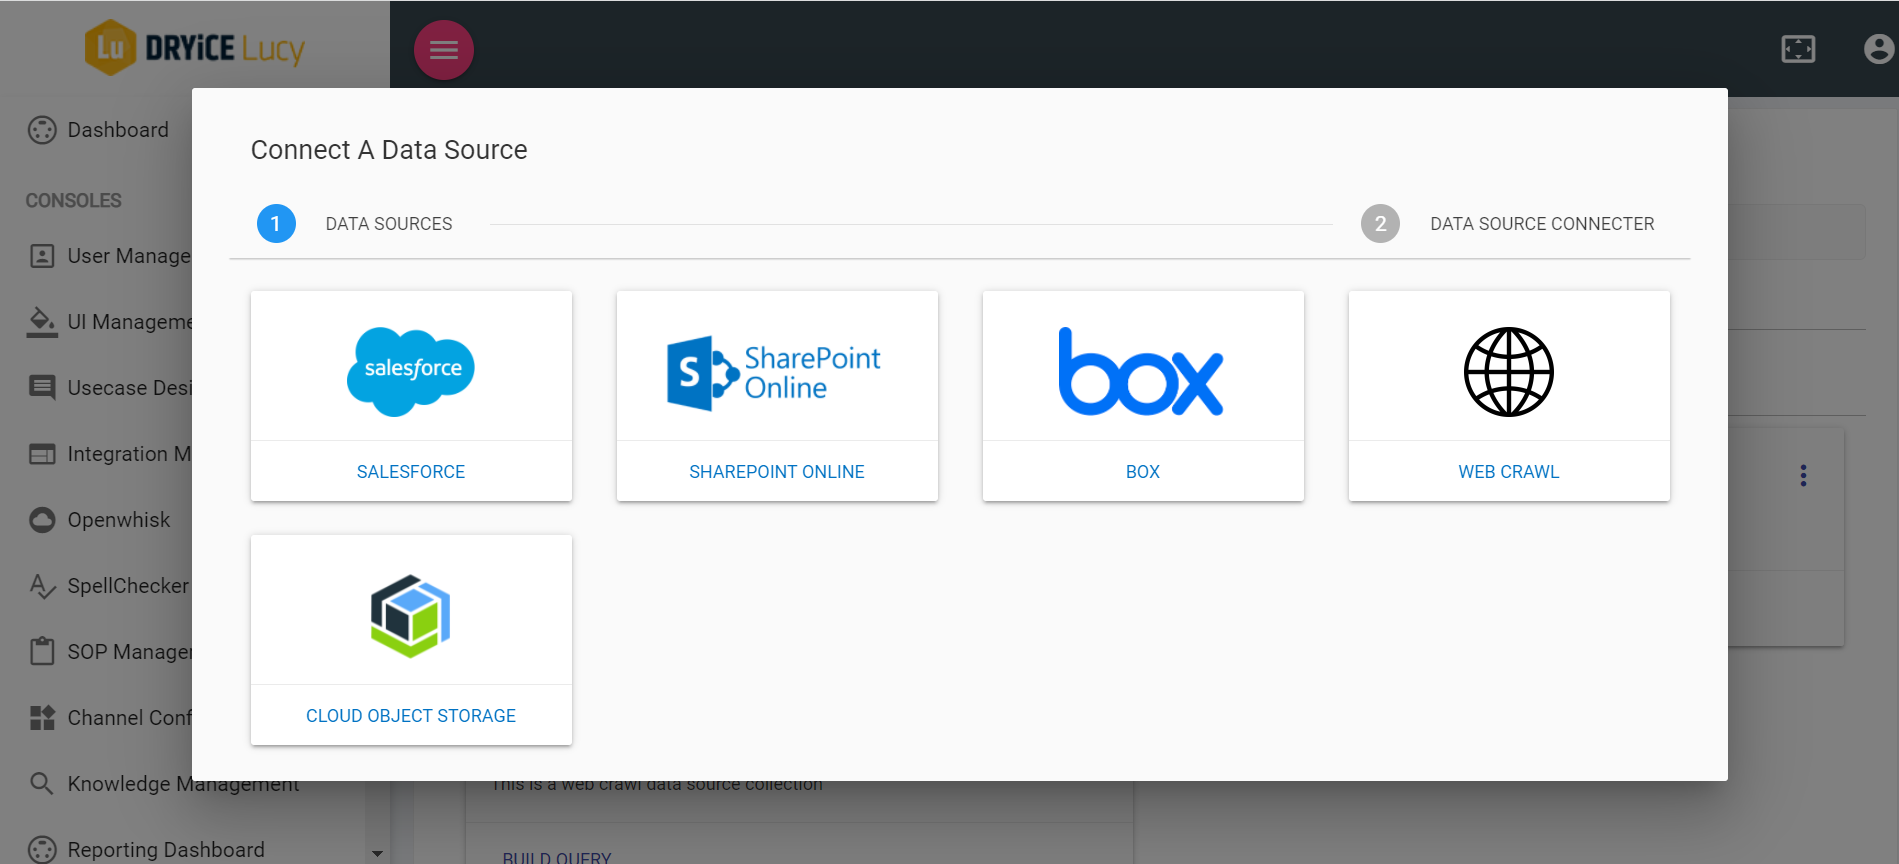This screenshot has width=1899, height=864.
Task: Click the CONSOLES section header
Action: [74, 201]
